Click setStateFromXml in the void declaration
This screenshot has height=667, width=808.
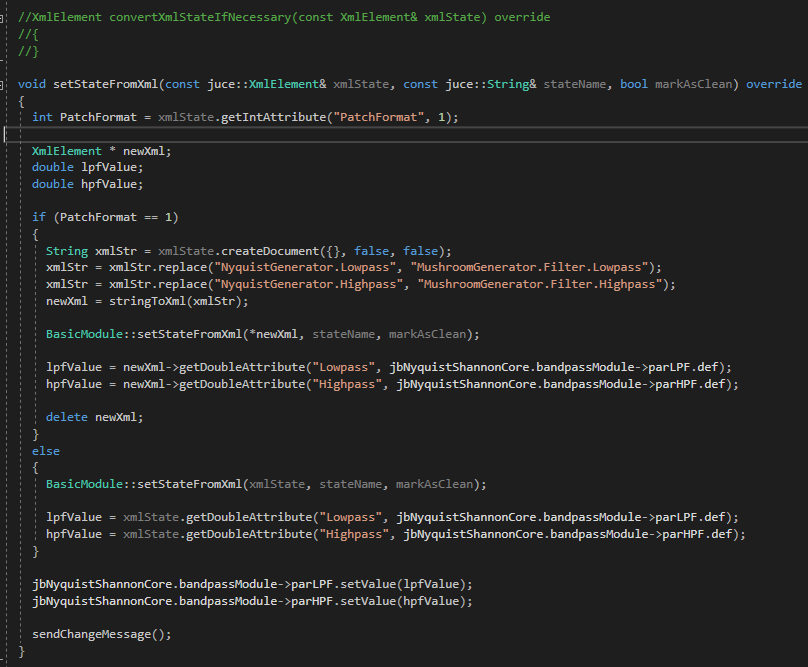(106, 84)
